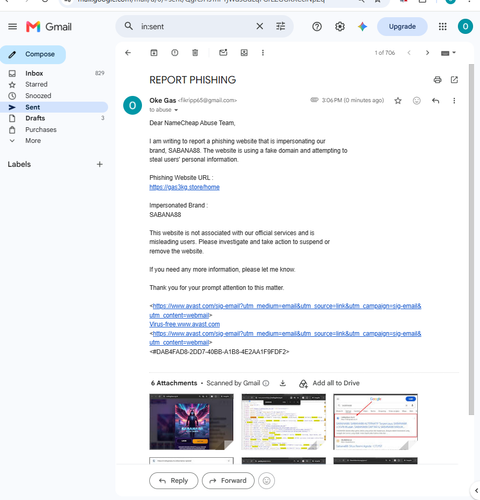
Task: Open the second attachment with highlighted code
Action: pos(283,422)
